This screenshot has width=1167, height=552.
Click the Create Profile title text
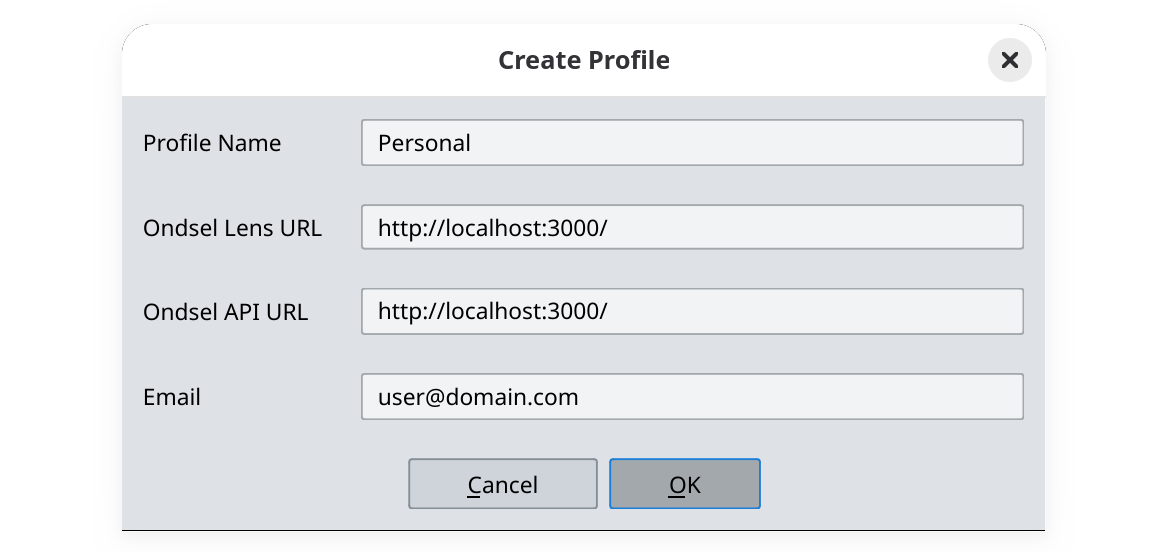[584, 60]
